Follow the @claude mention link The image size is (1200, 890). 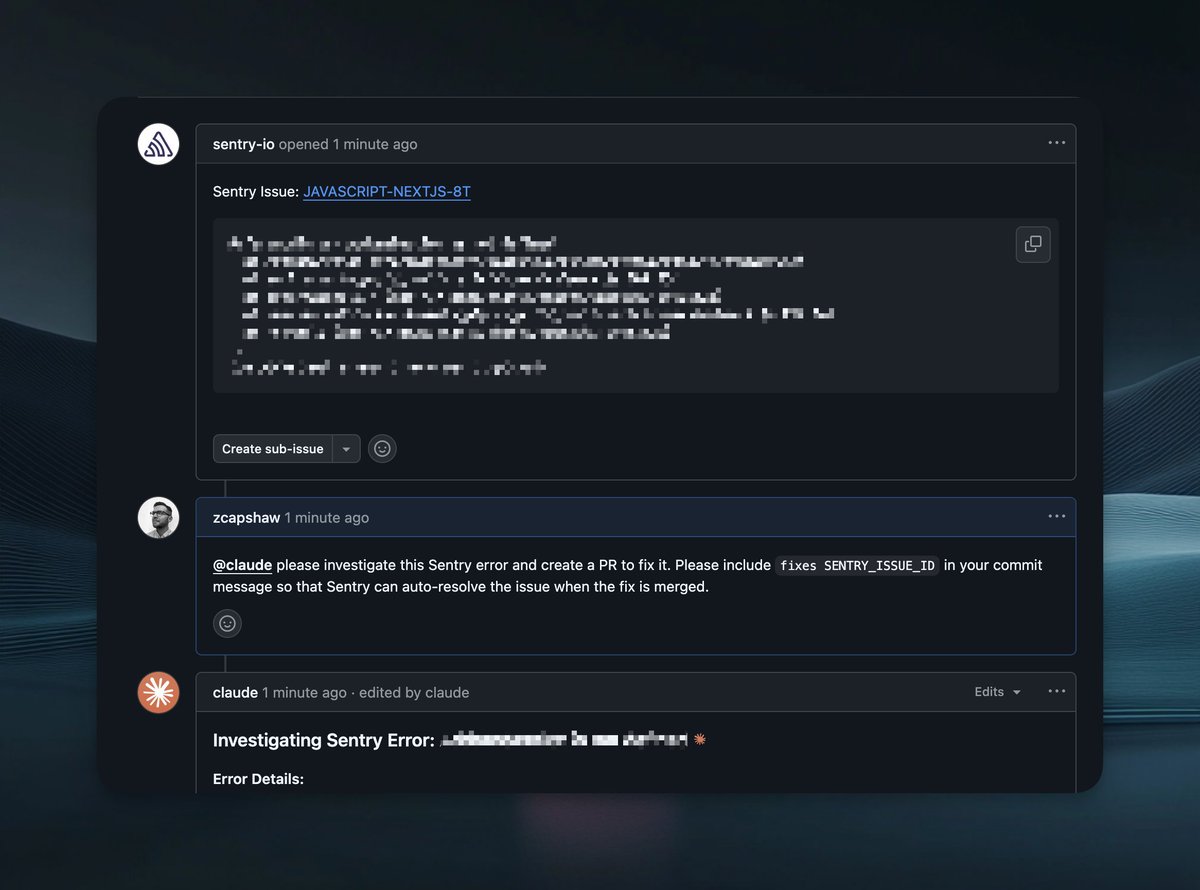click(x=243, y=565)
